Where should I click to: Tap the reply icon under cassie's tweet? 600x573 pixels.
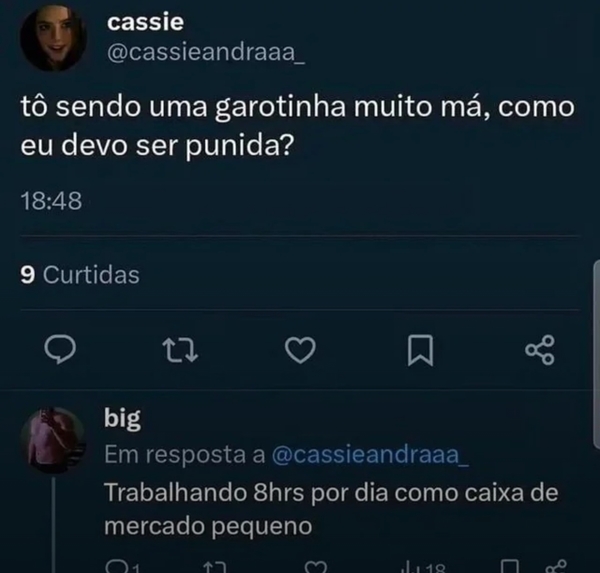click(x=60, y=349)
